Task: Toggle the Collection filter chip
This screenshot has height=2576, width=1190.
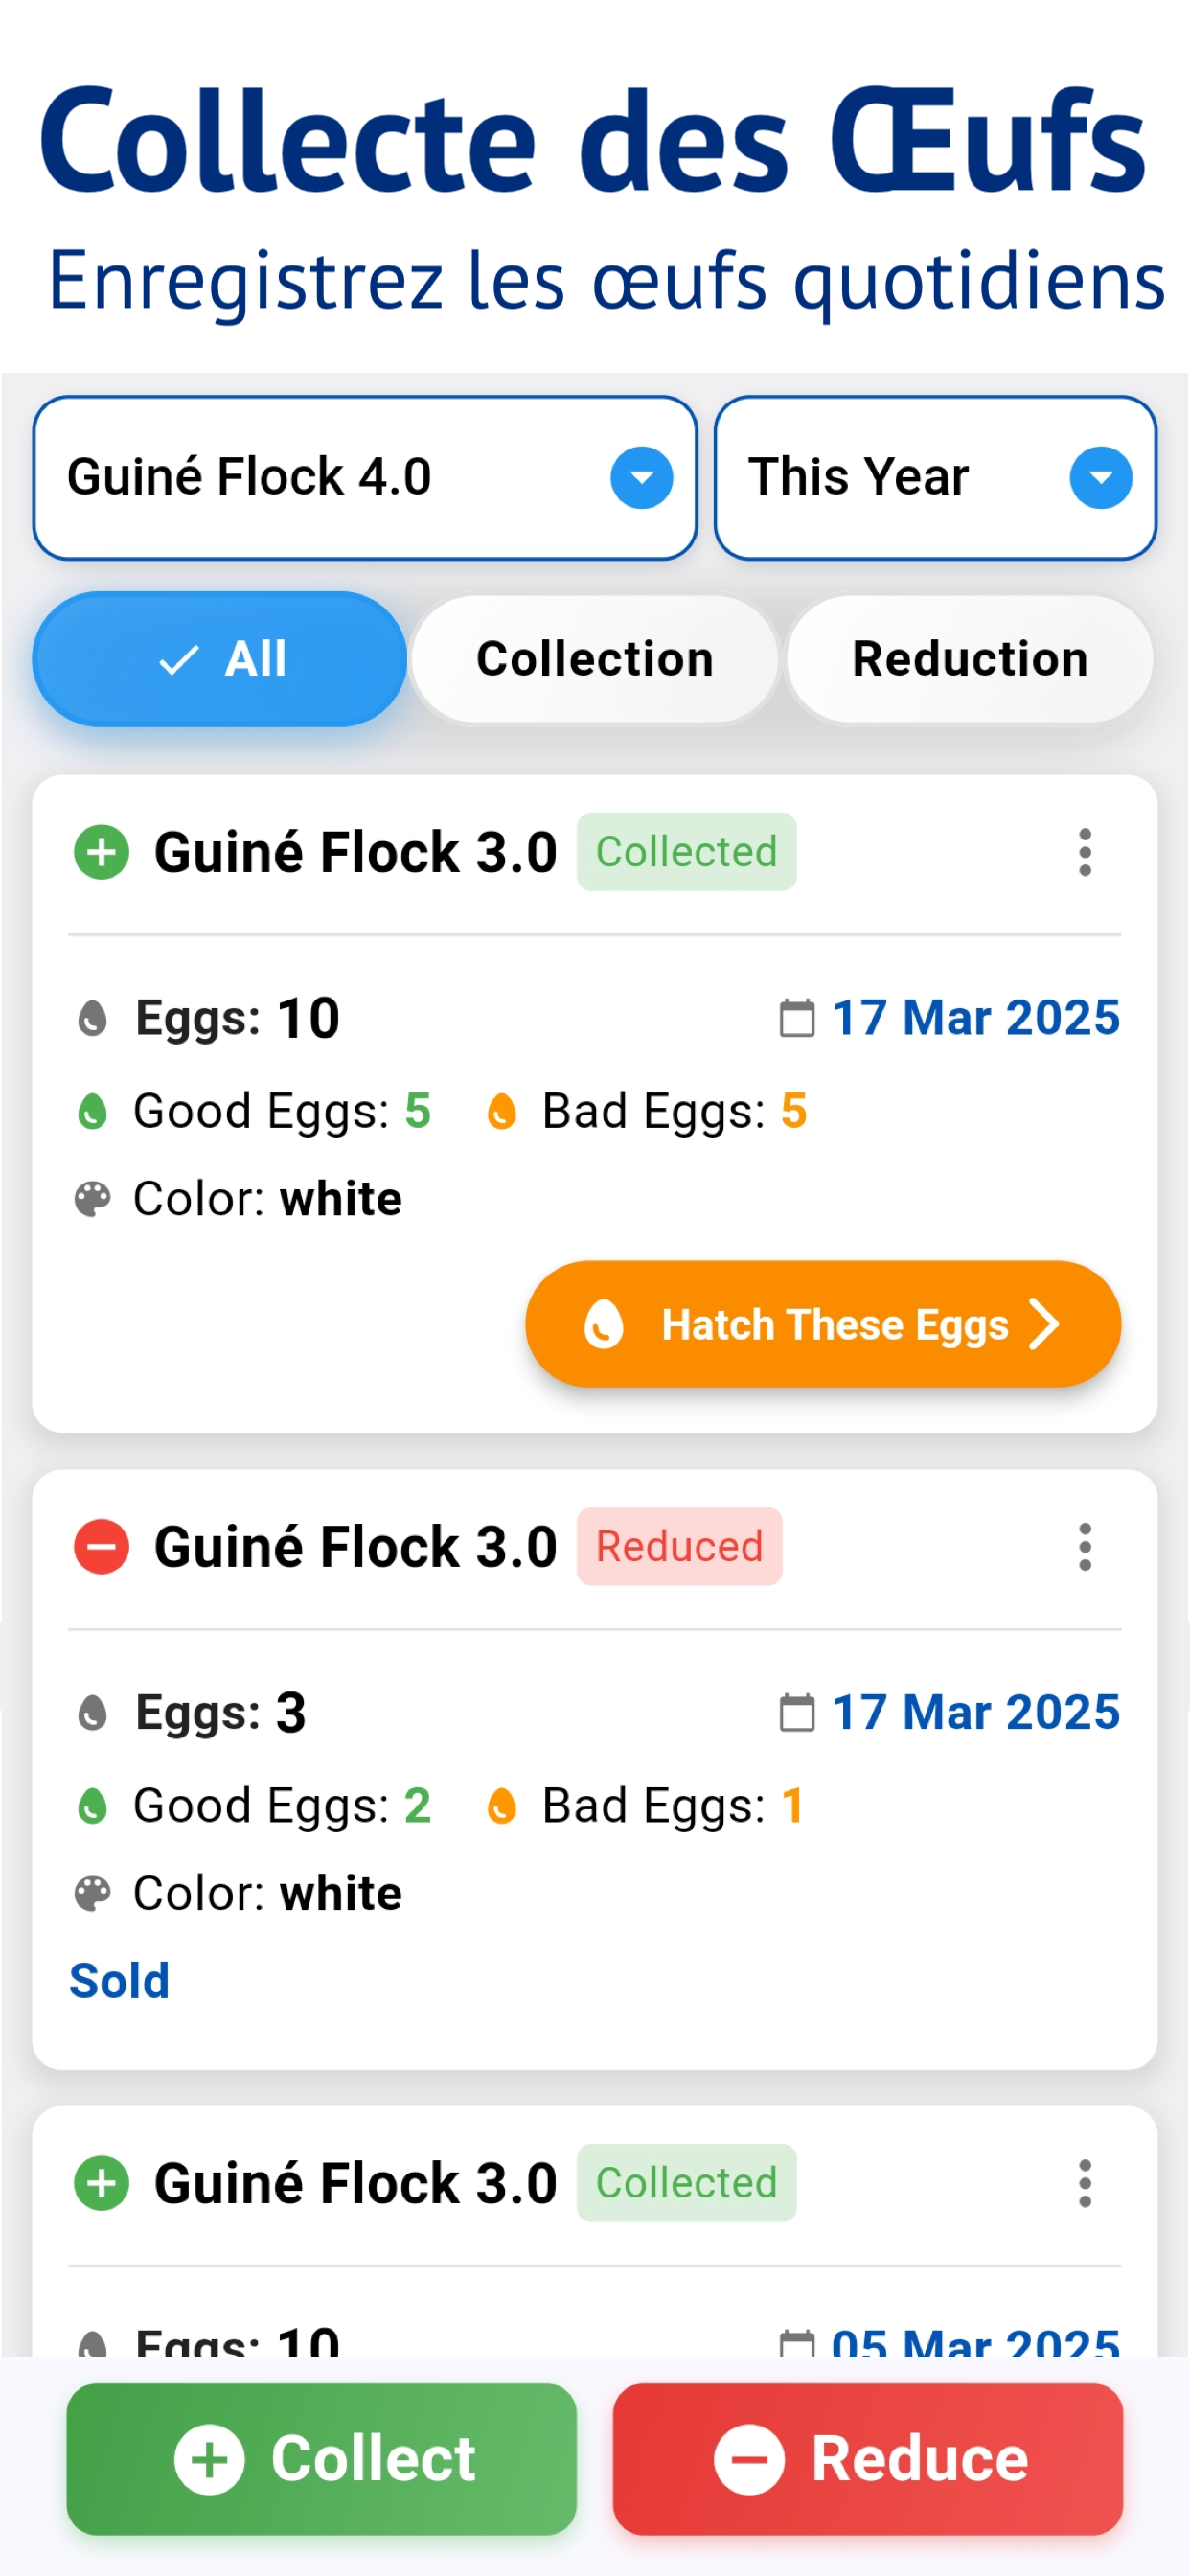Action: pyautogui.click(x=595, y=659)
